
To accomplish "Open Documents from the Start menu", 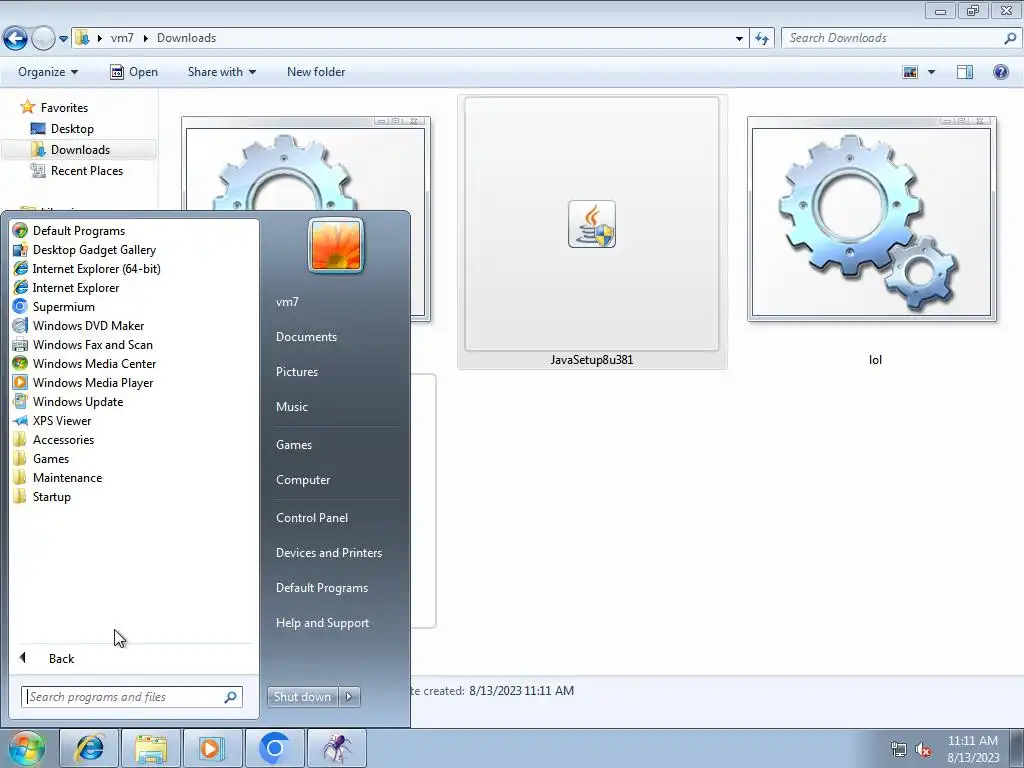I will 306,337.
